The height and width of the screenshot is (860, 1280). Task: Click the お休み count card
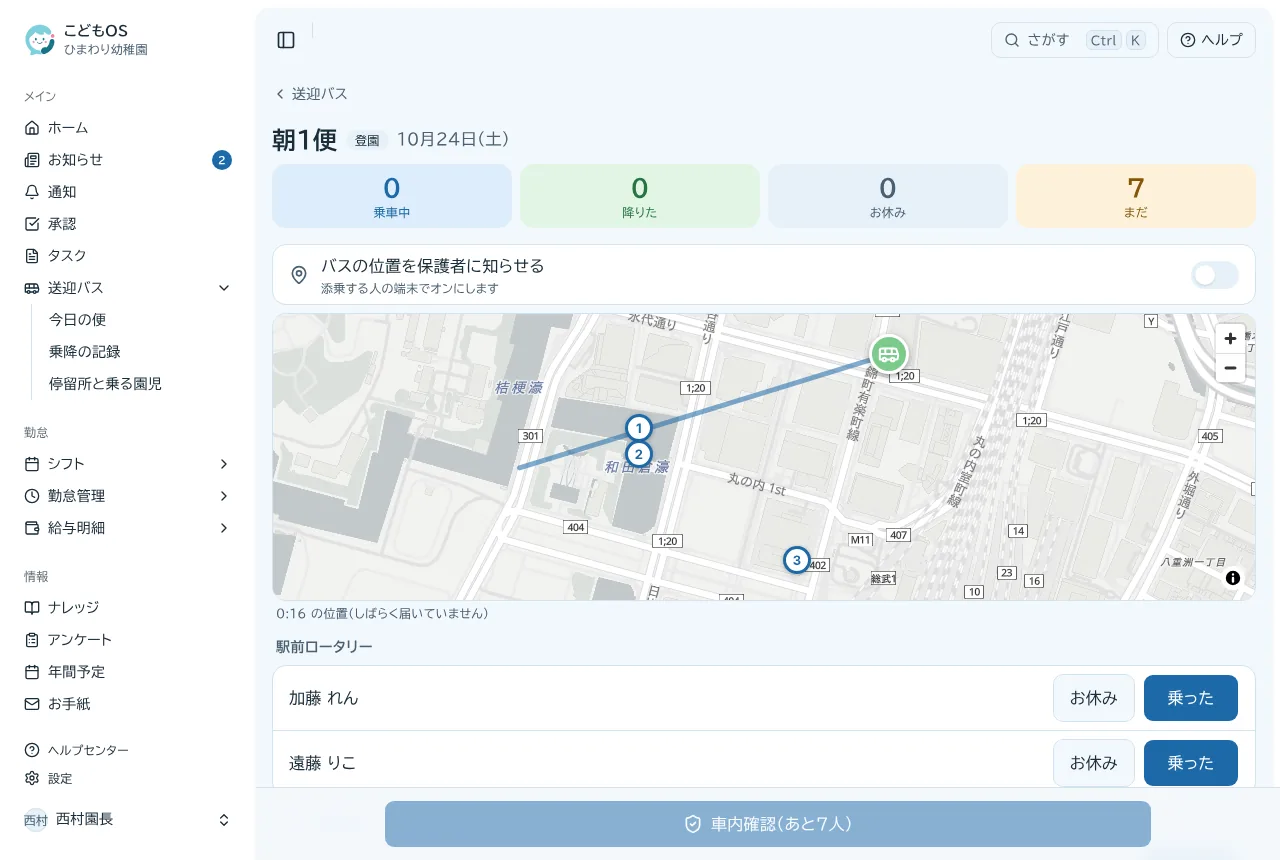click(888, 196)
